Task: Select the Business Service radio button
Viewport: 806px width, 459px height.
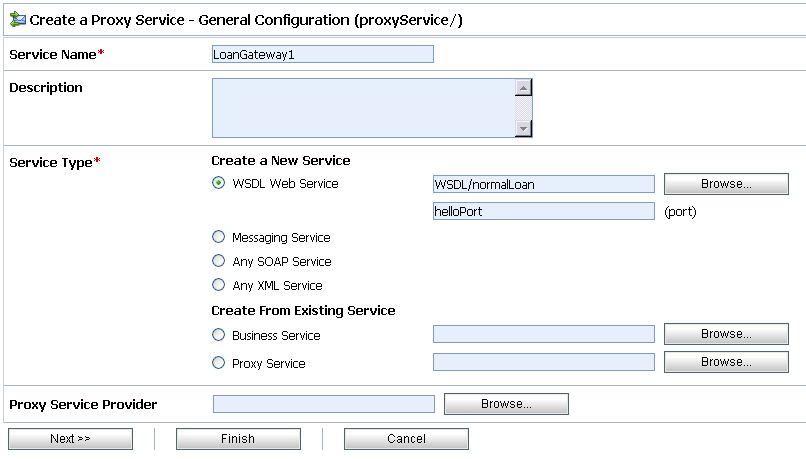Action: tap(218, 335)
